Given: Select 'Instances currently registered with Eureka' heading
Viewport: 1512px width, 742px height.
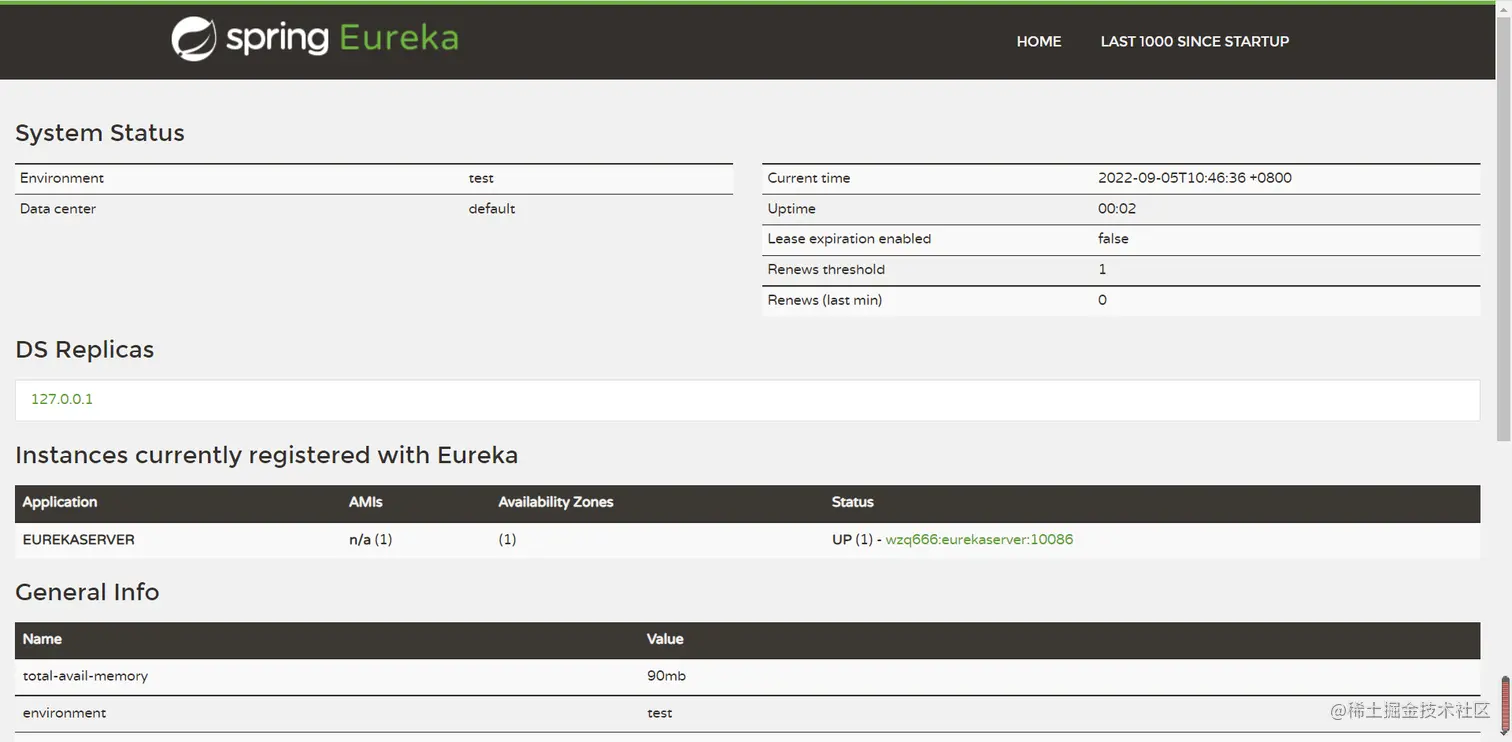Looking at the screenshot, I should click(267, 455).
